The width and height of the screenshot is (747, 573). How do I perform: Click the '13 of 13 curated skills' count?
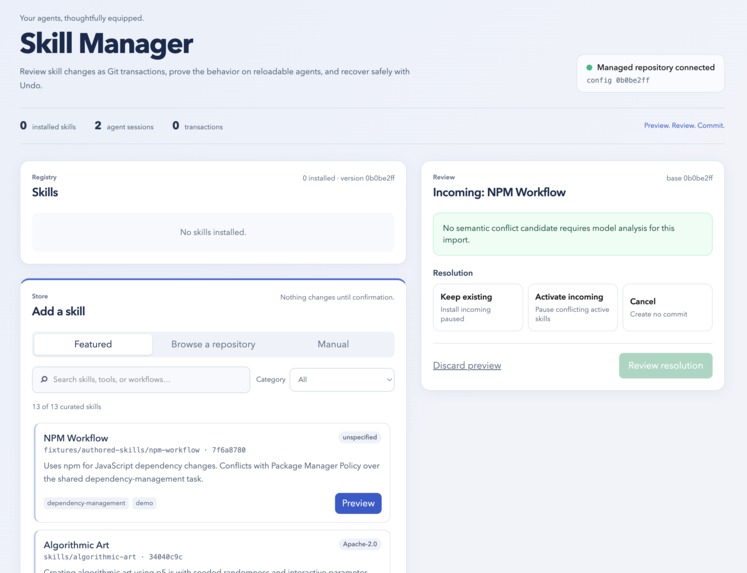coord(67,407)
